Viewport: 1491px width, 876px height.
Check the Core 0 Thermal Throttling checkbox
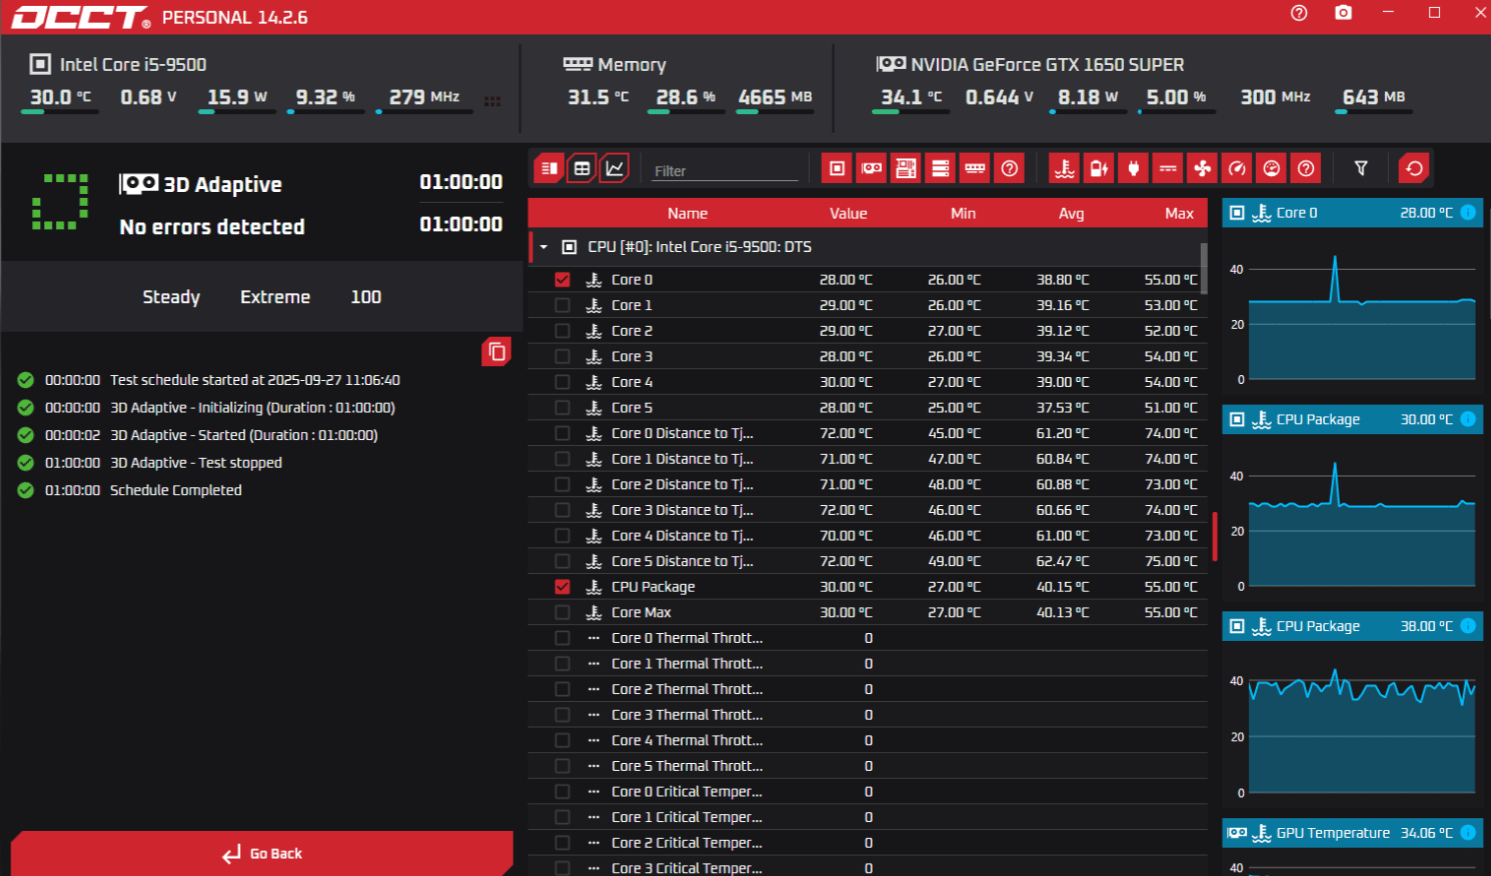tap(562, 638)
